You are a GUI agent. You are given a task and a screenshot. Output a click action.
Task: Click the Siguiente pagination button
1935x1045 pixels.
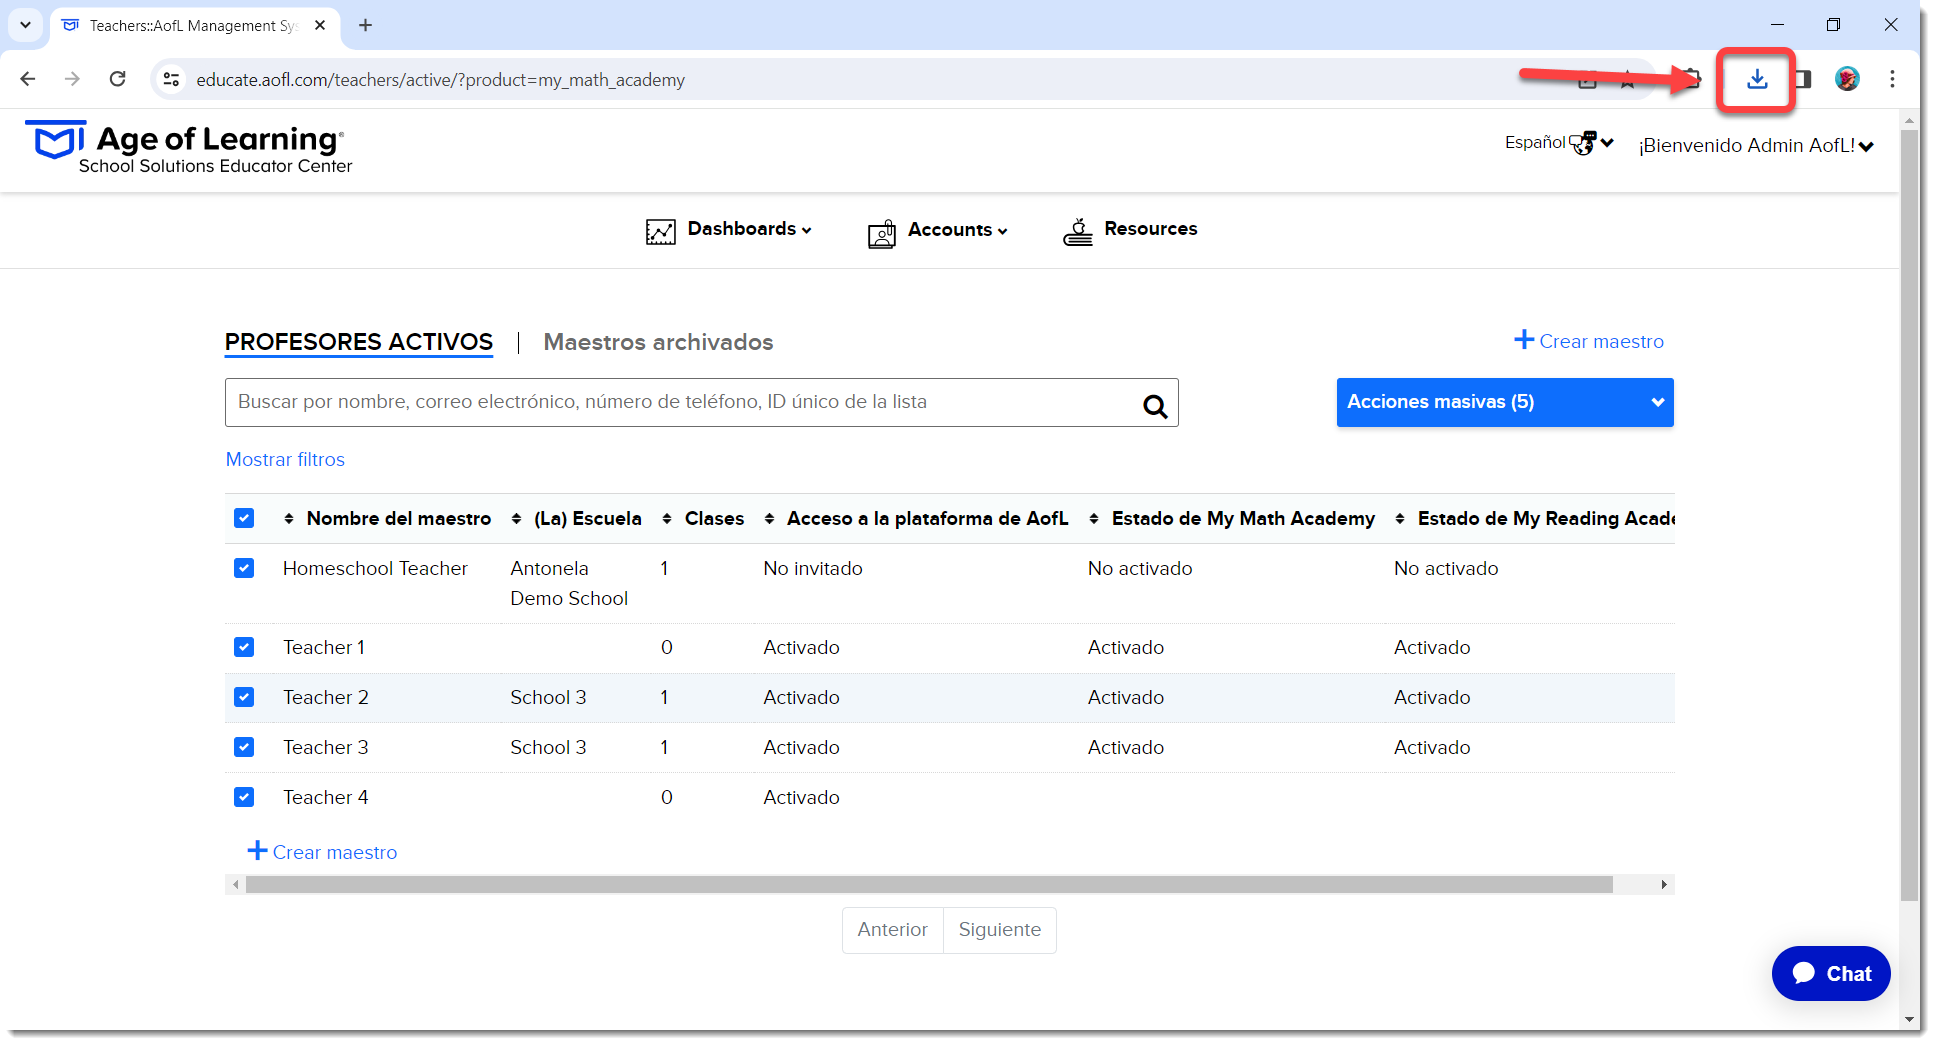[x=1000, y=930]
